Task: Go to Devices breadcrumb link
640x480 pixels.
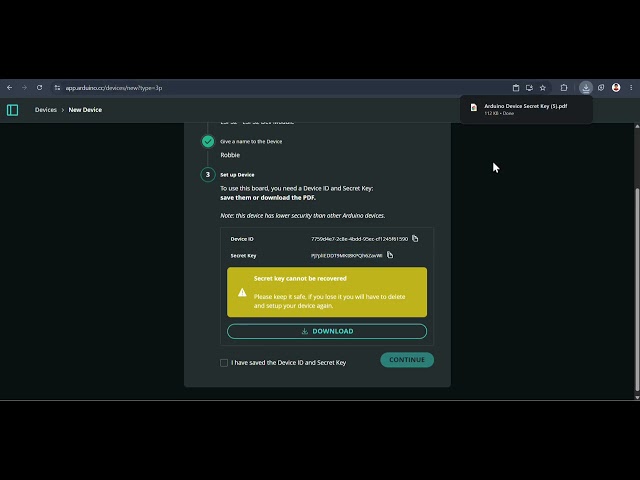Action: 46,110
